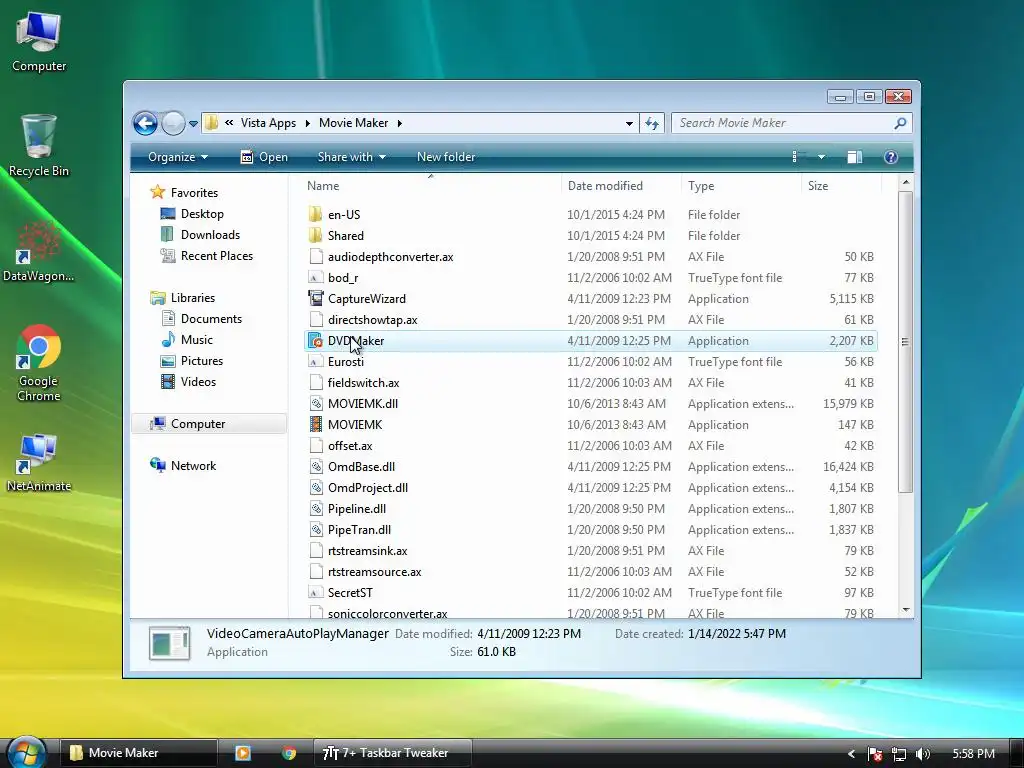Image resolution: width=1024 pixels, height=768 pixels.
Task: Open the Organize menu
Action: [178, 157]
